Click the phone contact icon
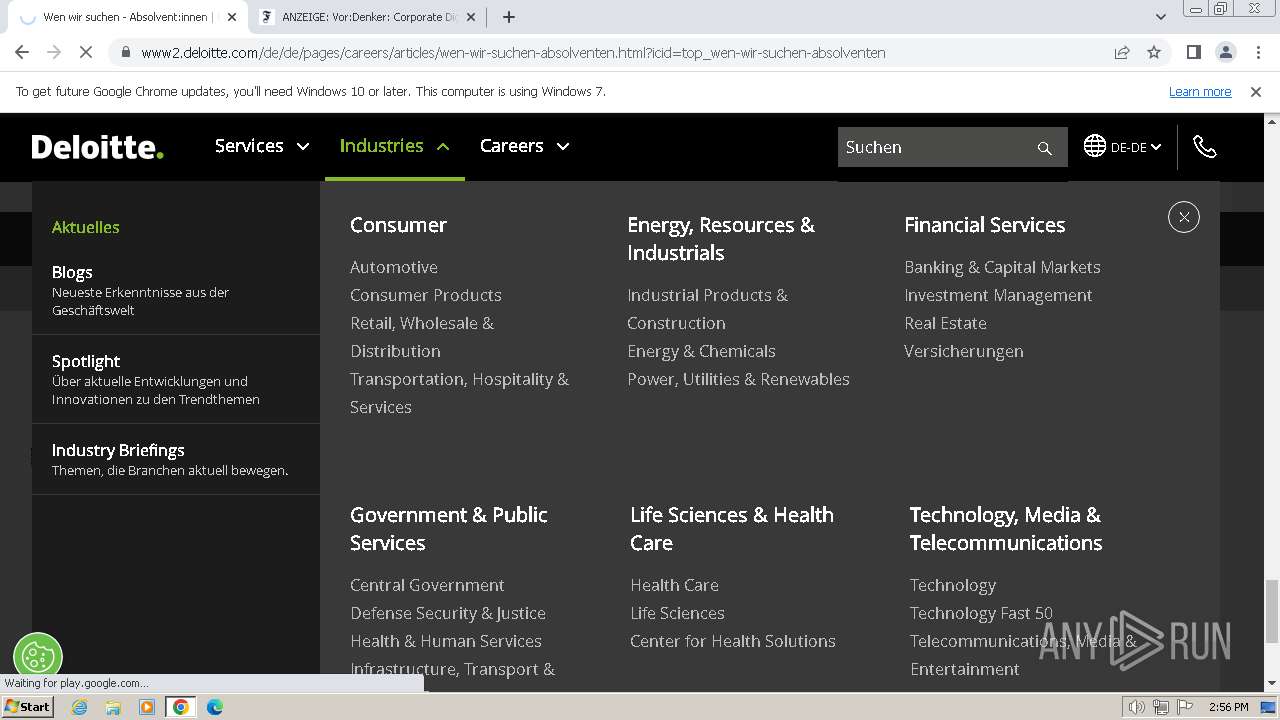Image resolution: width=1280 pixels, height=720 pixels. [1205, 147]
